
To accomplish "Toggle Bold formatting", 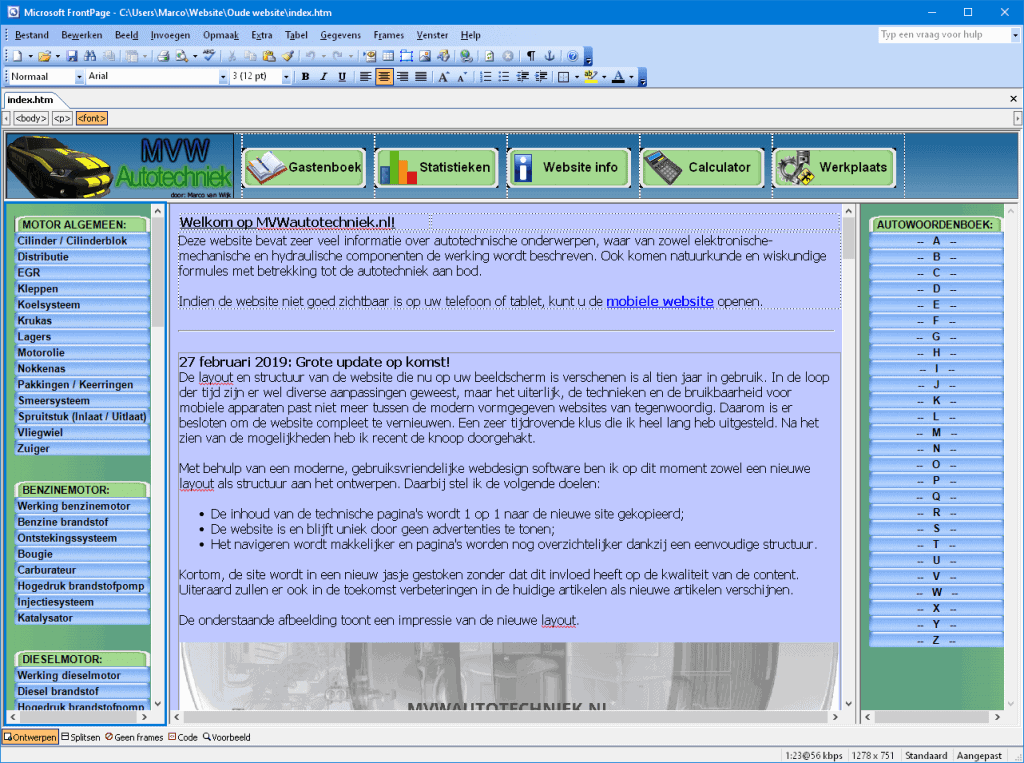I will 305,77.
